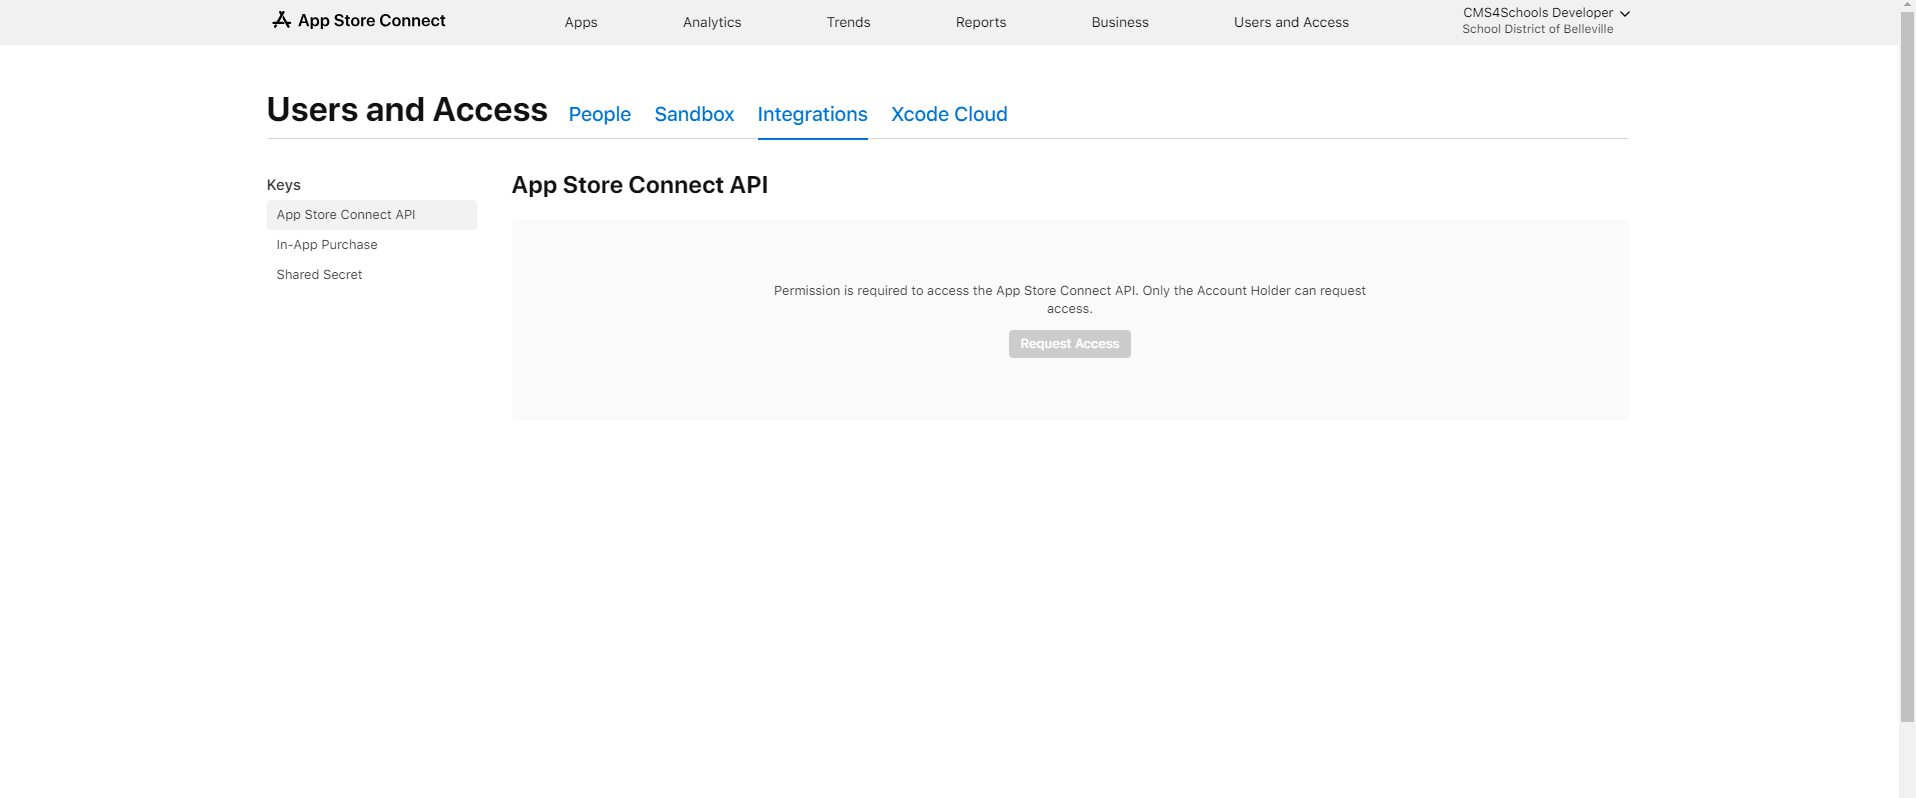Click Users and Access in the top navigation
This screenshot has height=798, width=1916.
pos(1291,22)
